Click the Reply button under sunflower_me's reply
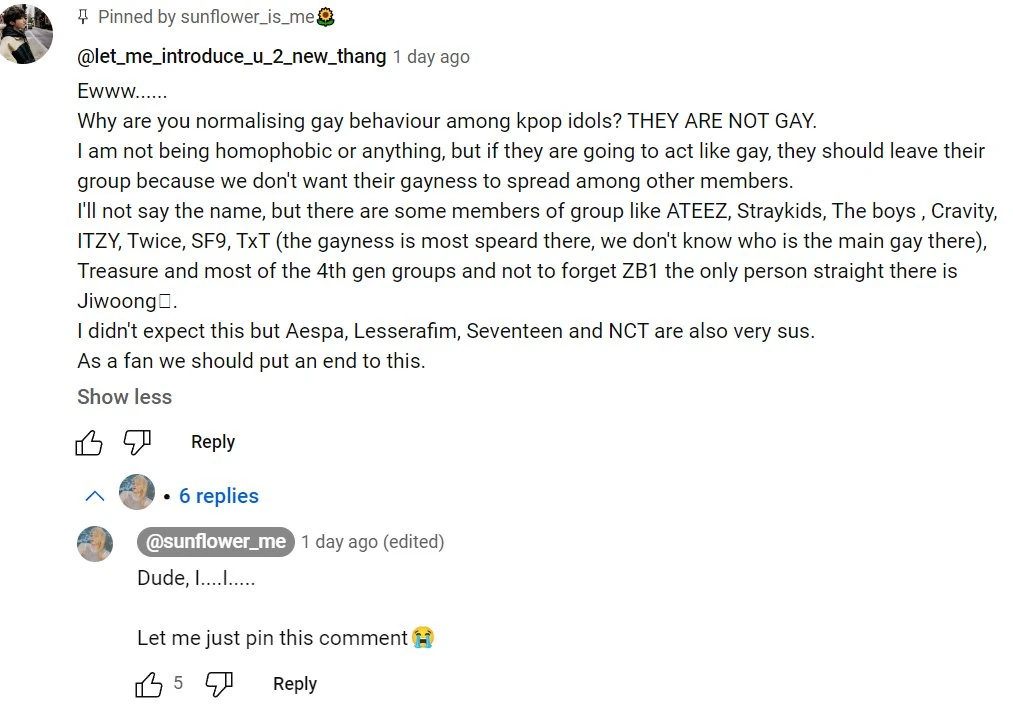The image size is (1013, 705). coord(294,683)
